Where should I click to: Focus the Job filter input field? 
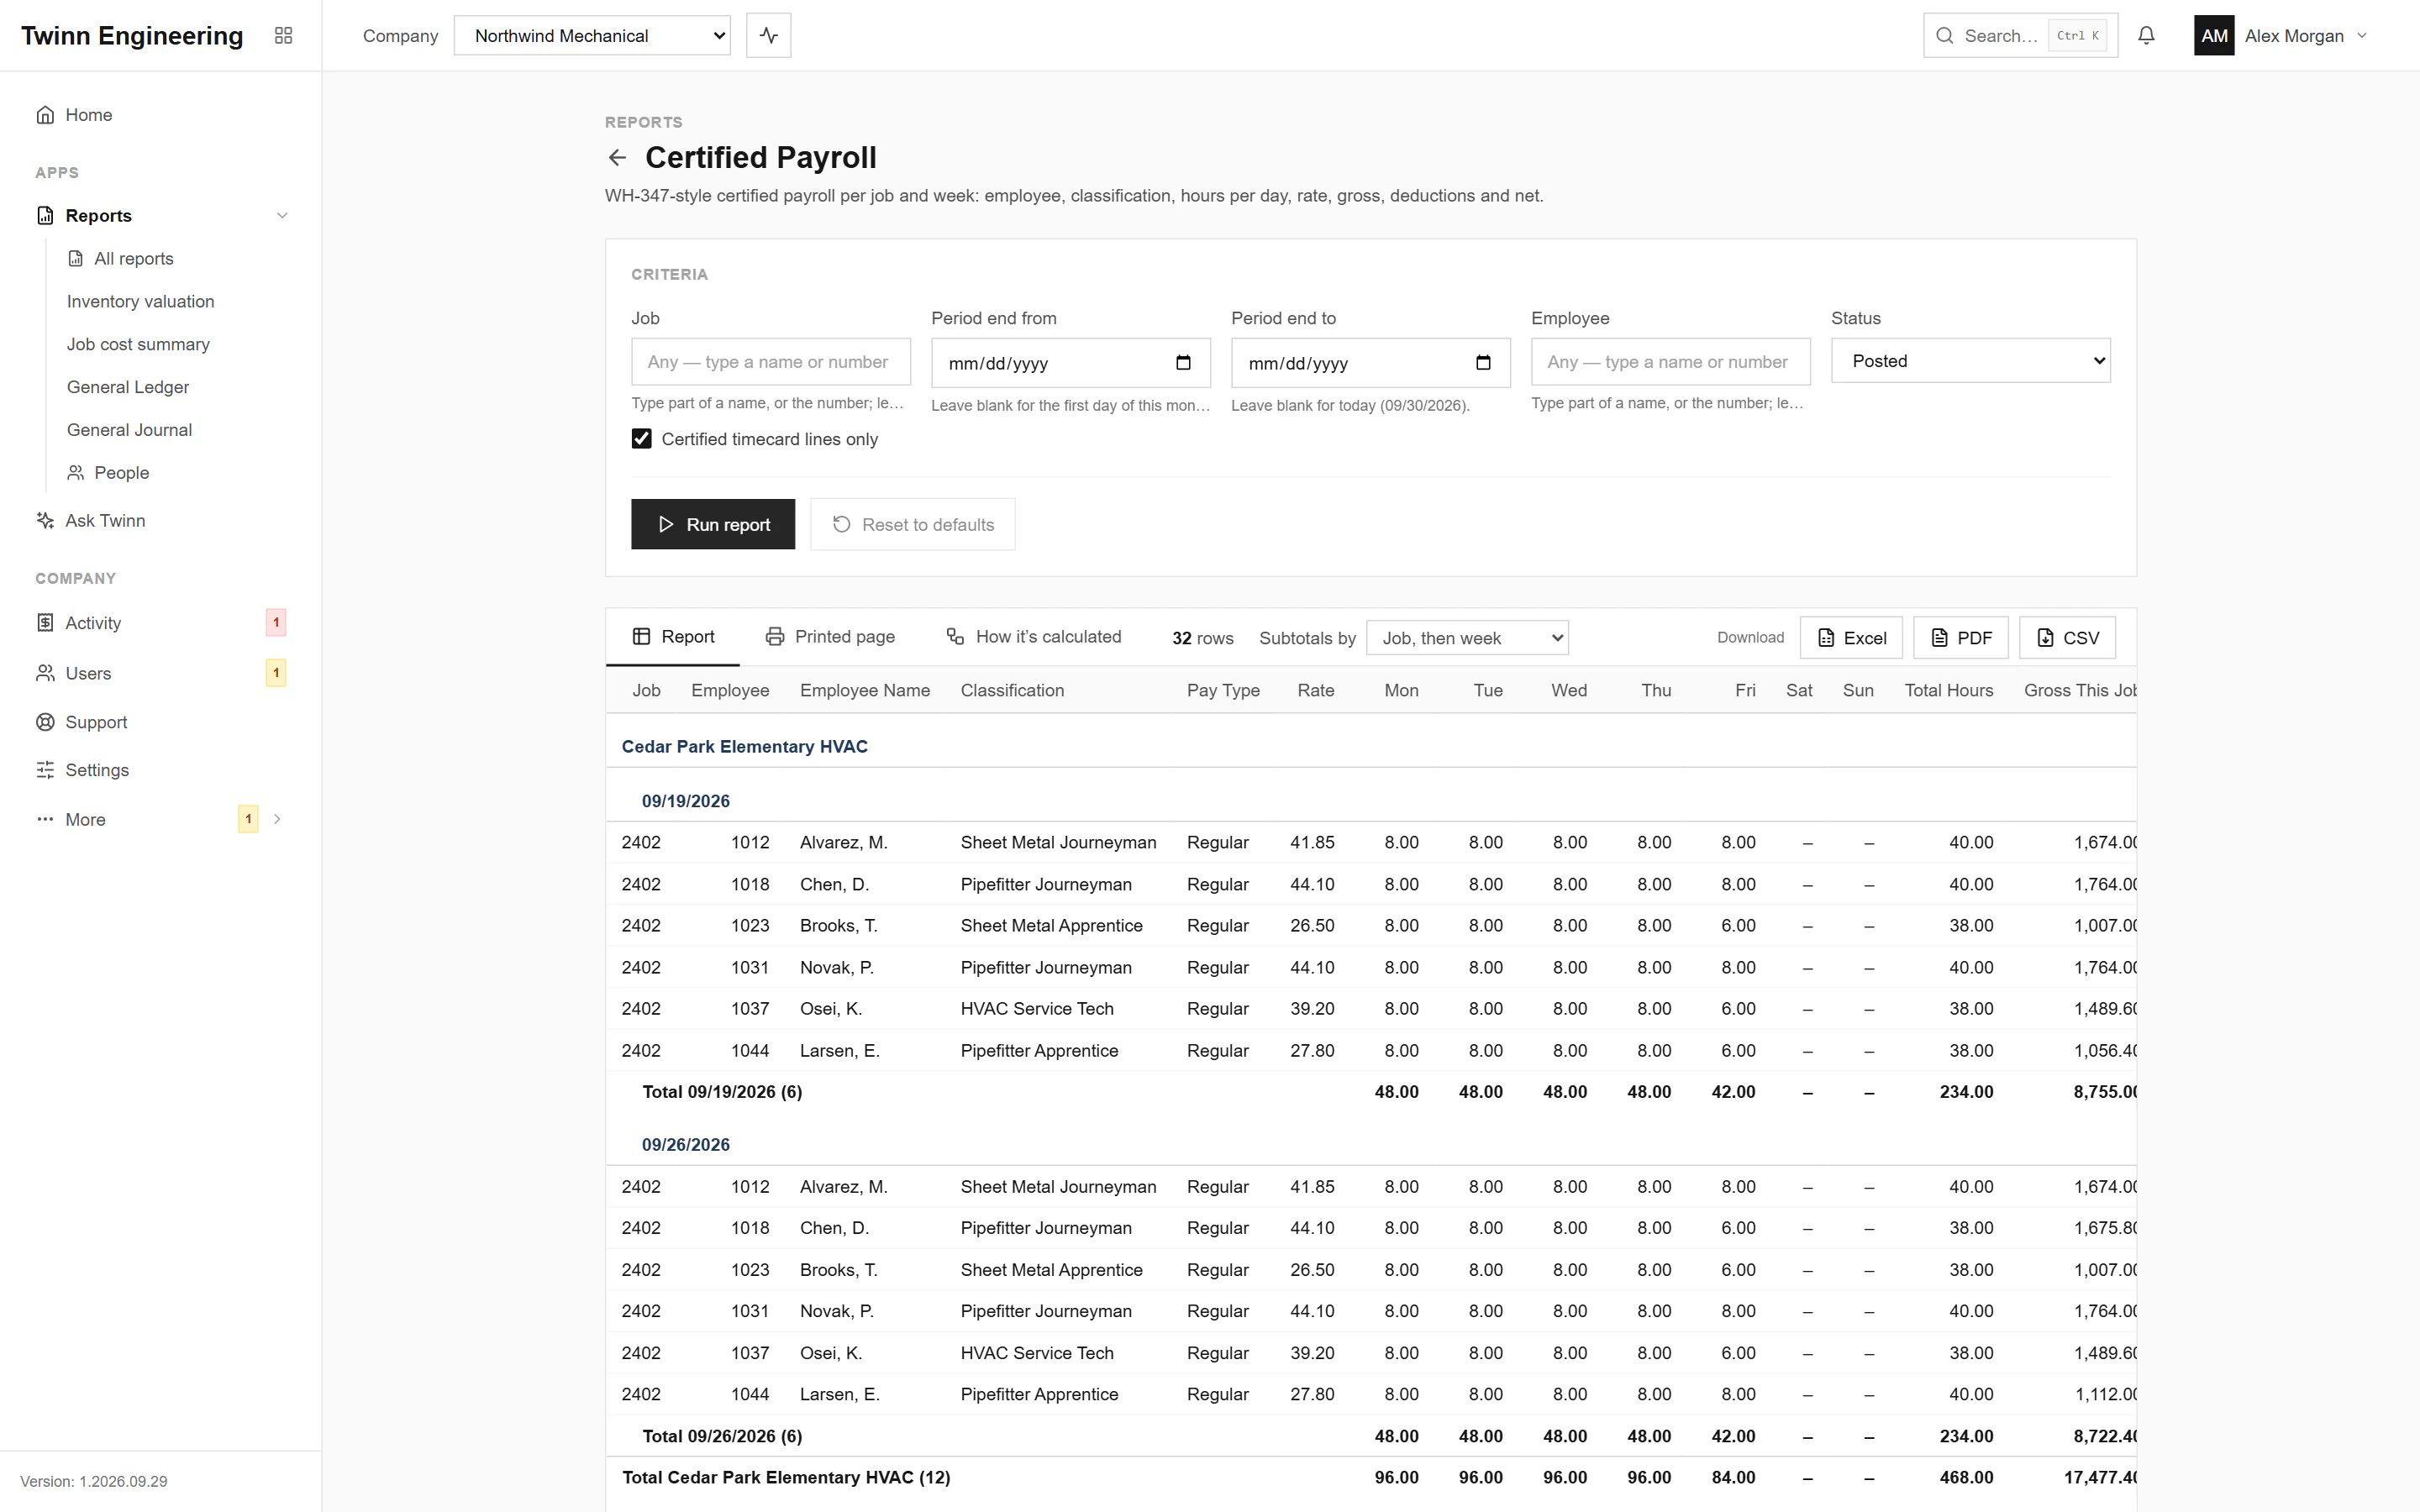(771, 362)
